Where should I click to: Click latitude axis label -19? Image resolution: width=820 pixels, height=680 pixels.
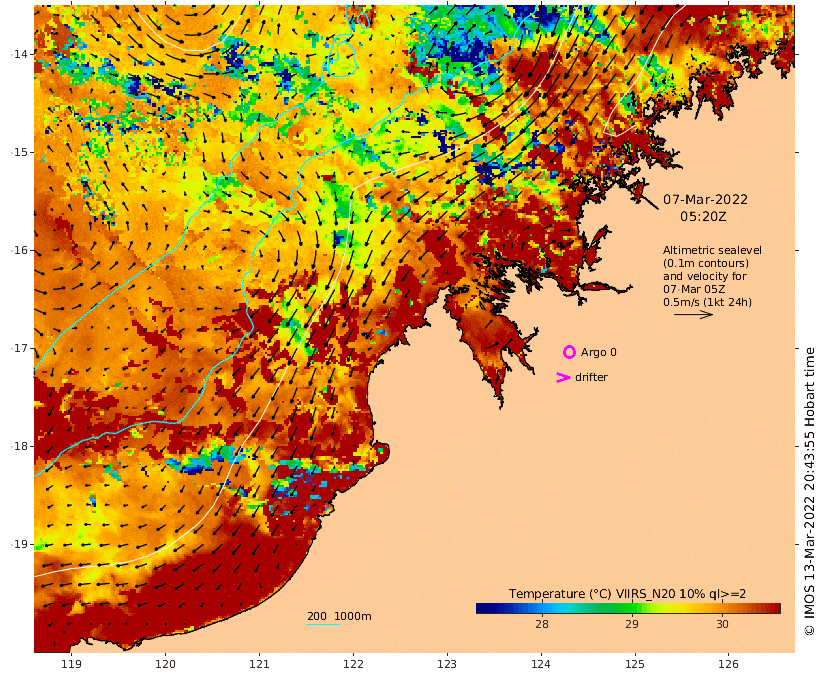pyautogui.click(x=20, y=544)
